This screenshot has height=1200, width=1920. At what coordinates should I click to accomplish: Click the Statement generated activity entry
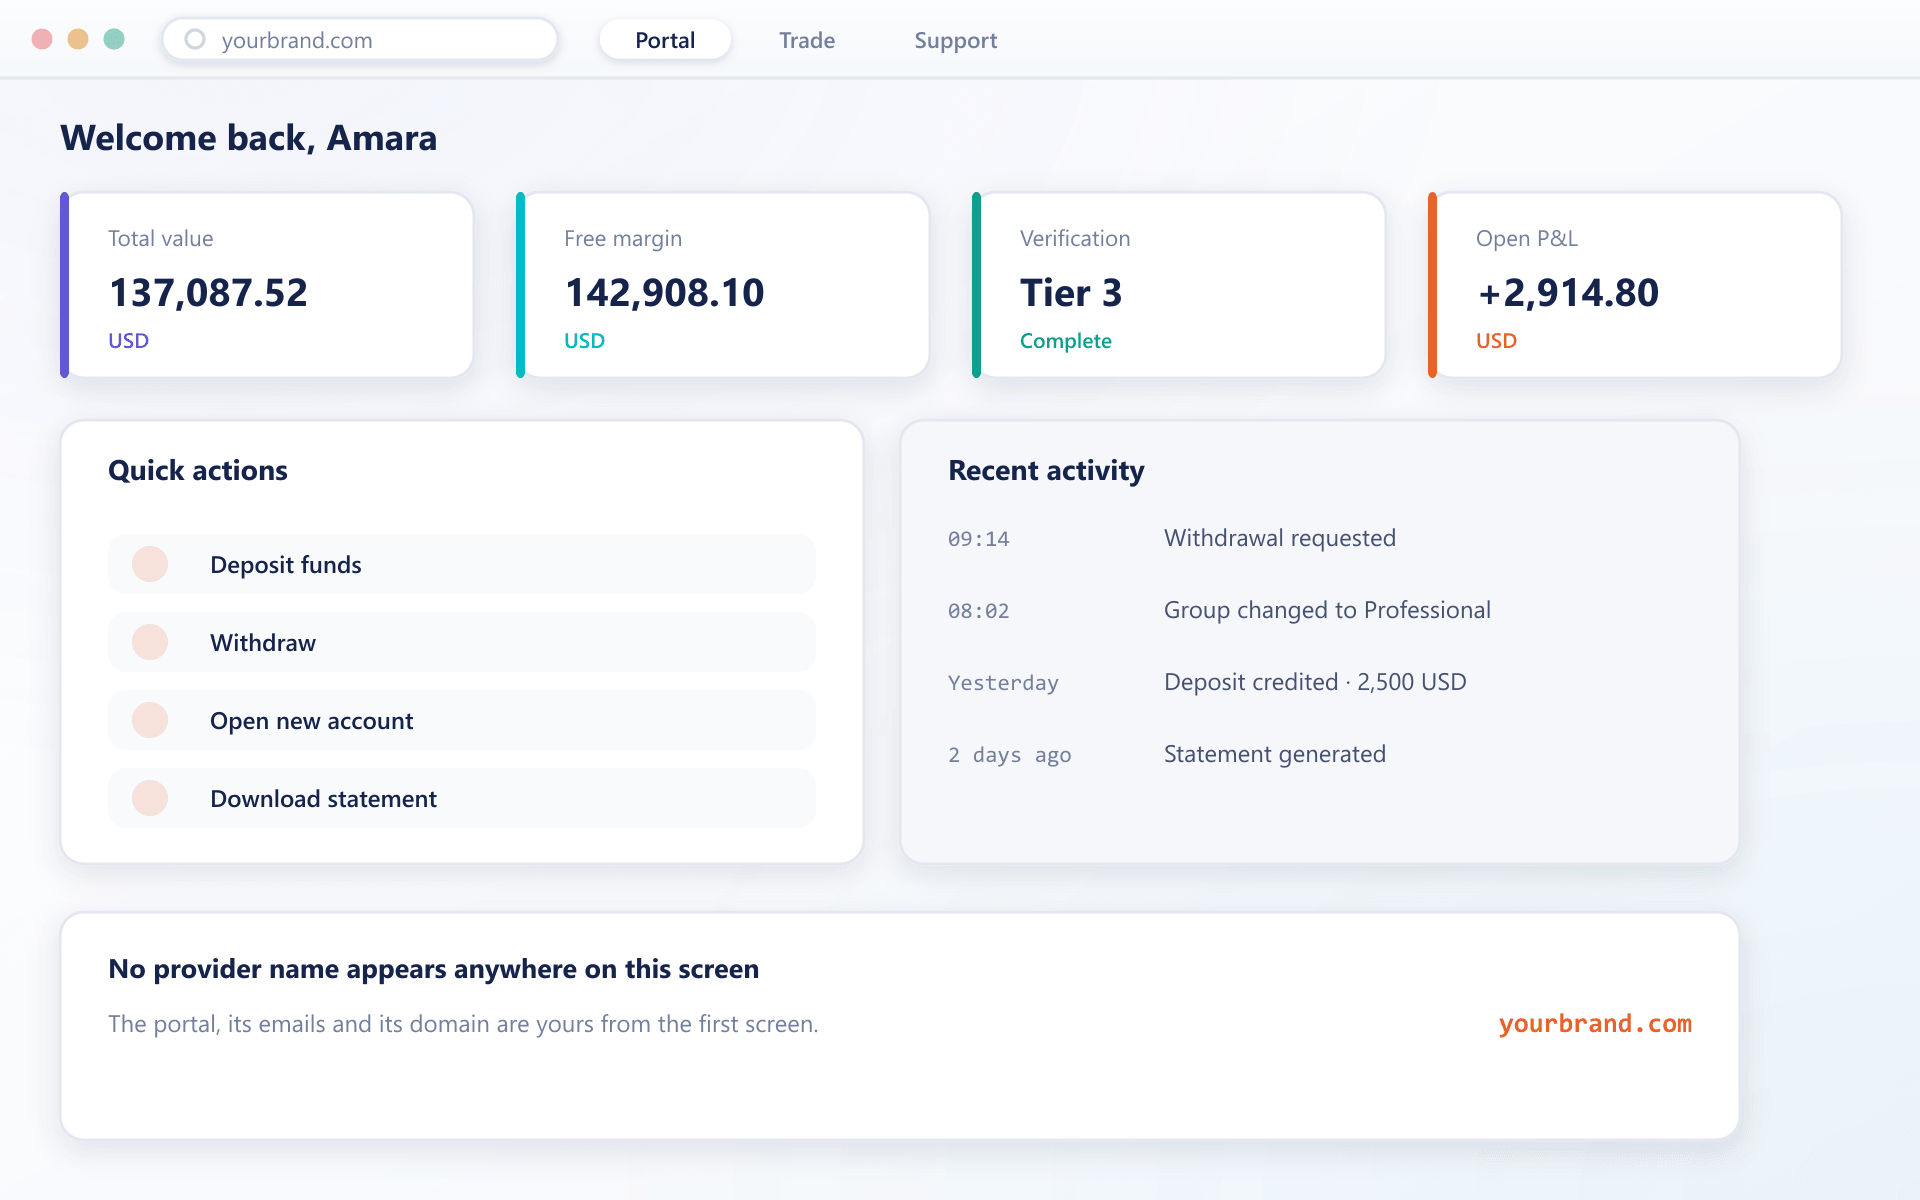[1275, 754]
